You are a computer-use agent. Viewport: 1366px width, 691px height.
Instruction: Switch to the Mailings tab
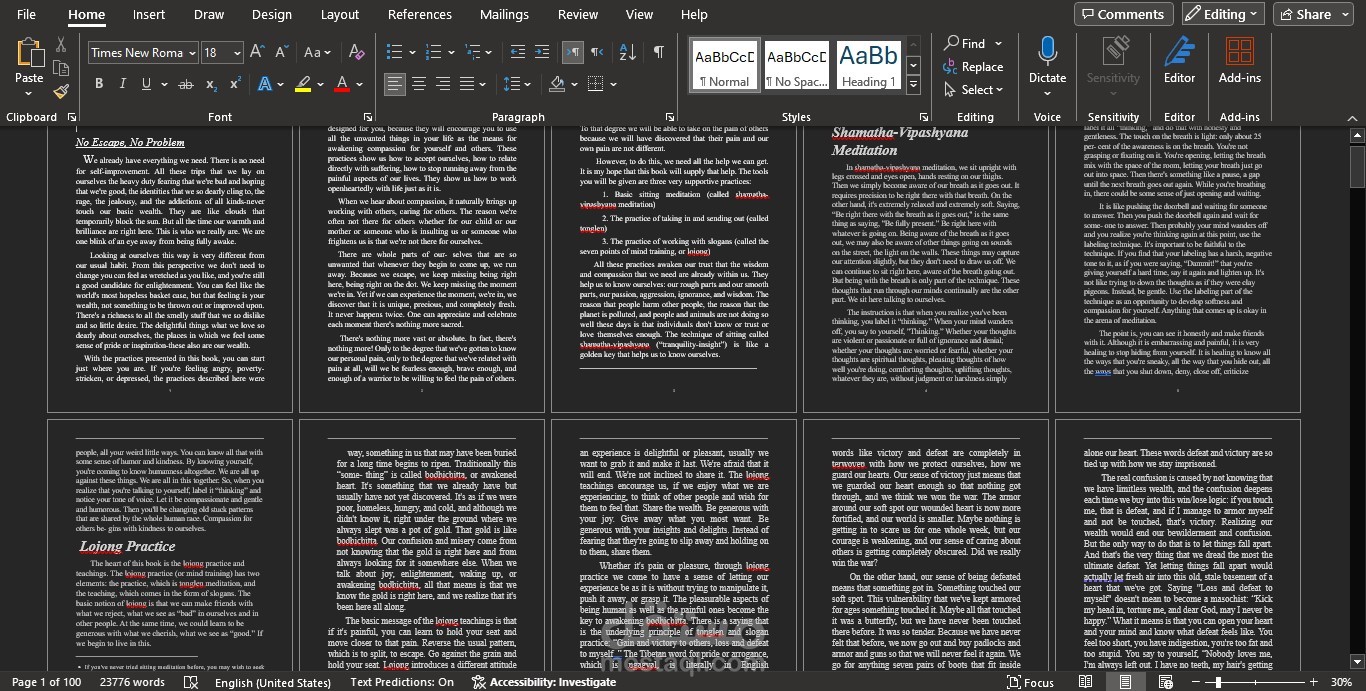point(504,14)
